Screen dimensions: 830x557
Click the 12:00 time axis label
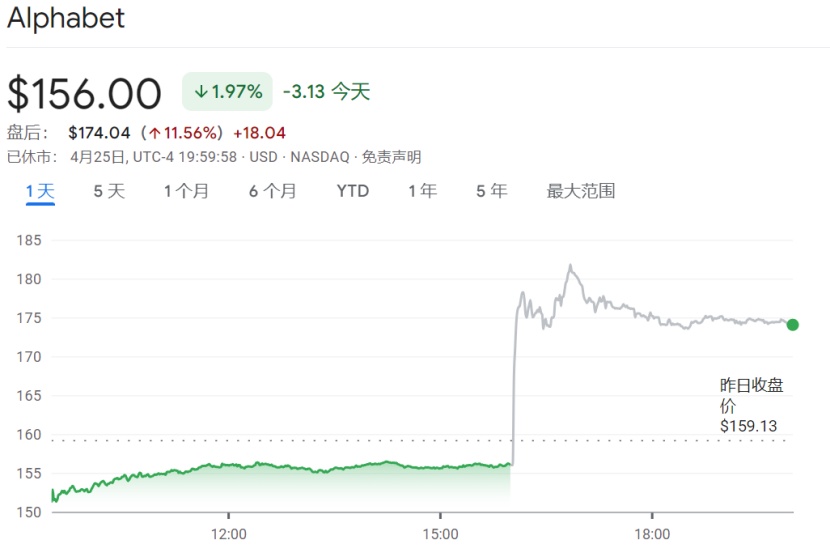click(x=229, y=534)
